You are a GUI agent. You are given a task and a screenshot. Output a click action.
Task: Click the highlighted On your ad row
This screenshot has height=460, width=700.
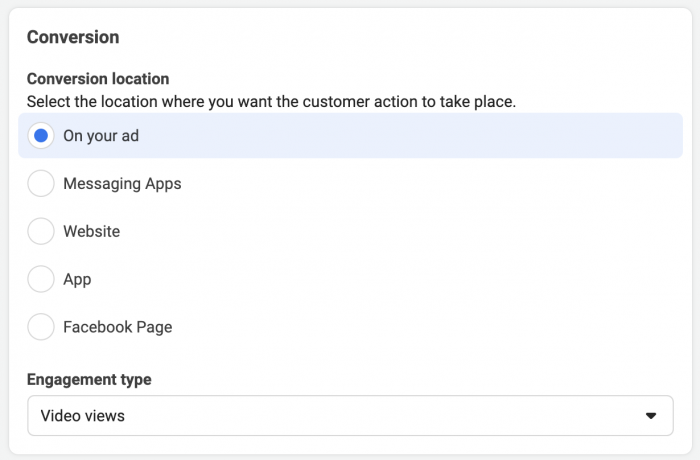tap(350, 135)
